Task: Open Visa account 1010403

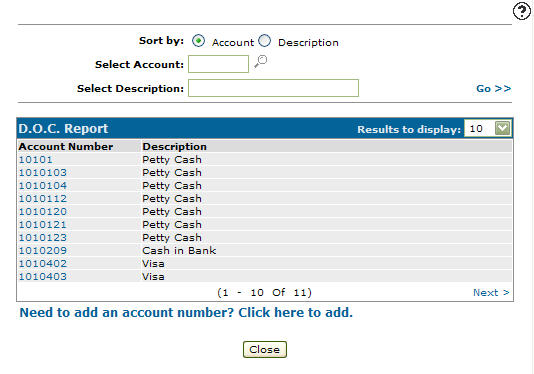Action: tap(43, 277)
